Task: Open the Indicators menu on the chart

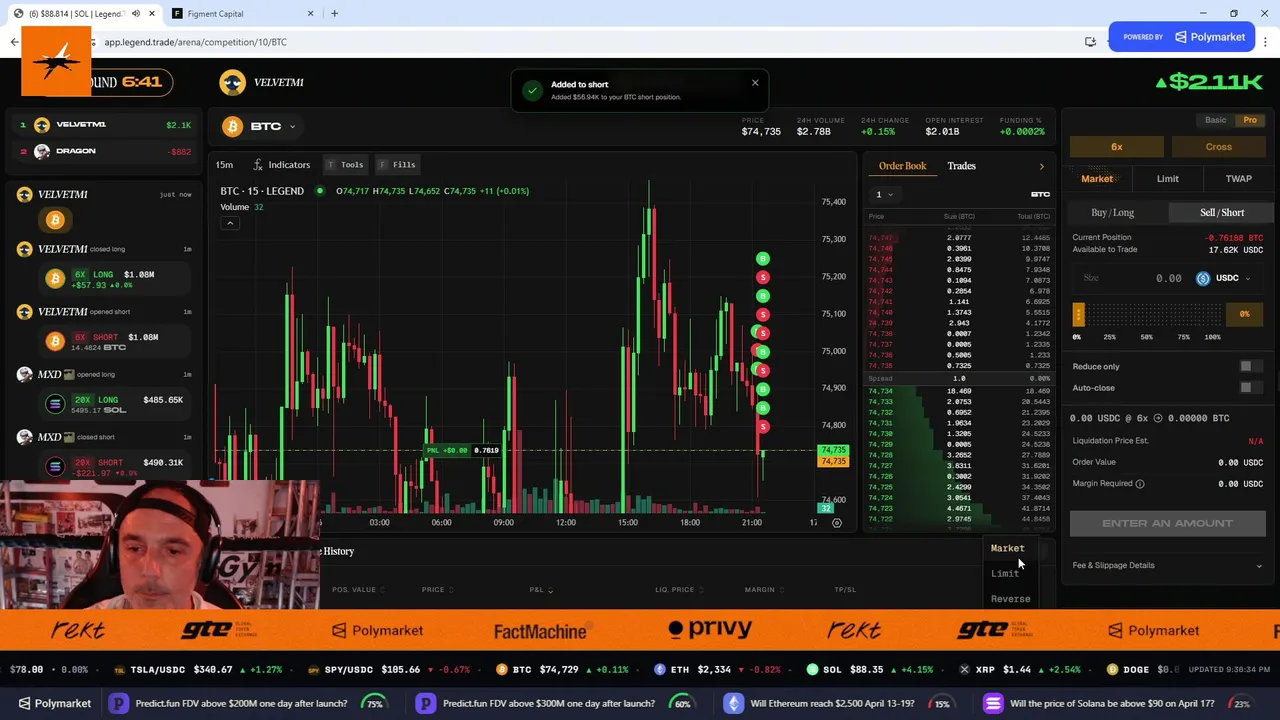Action: coord(281,164)
